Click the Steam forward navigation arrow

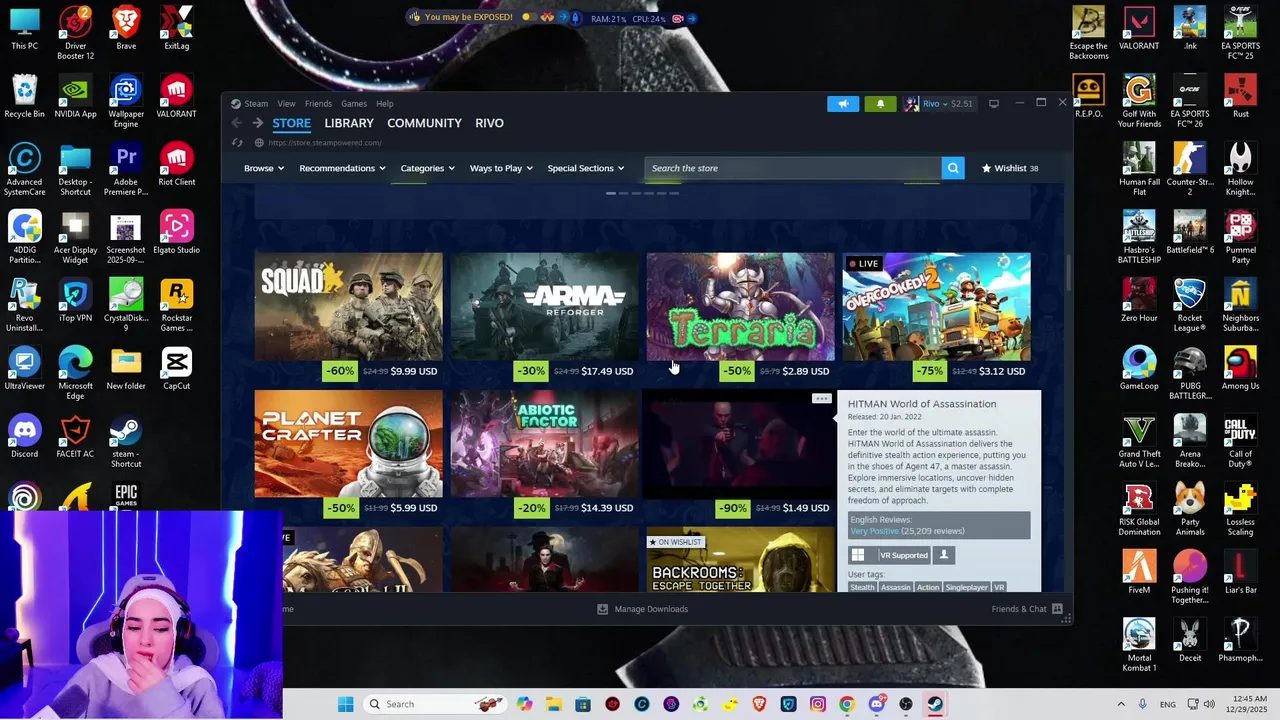pos(258,123)
